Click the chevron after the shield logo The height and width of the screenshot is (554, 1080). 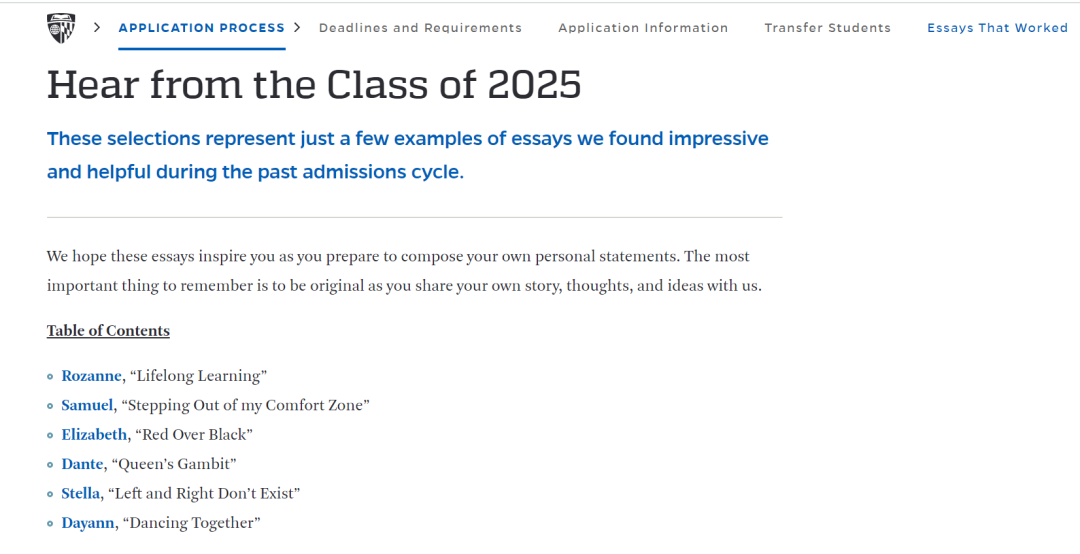point(97,28)
